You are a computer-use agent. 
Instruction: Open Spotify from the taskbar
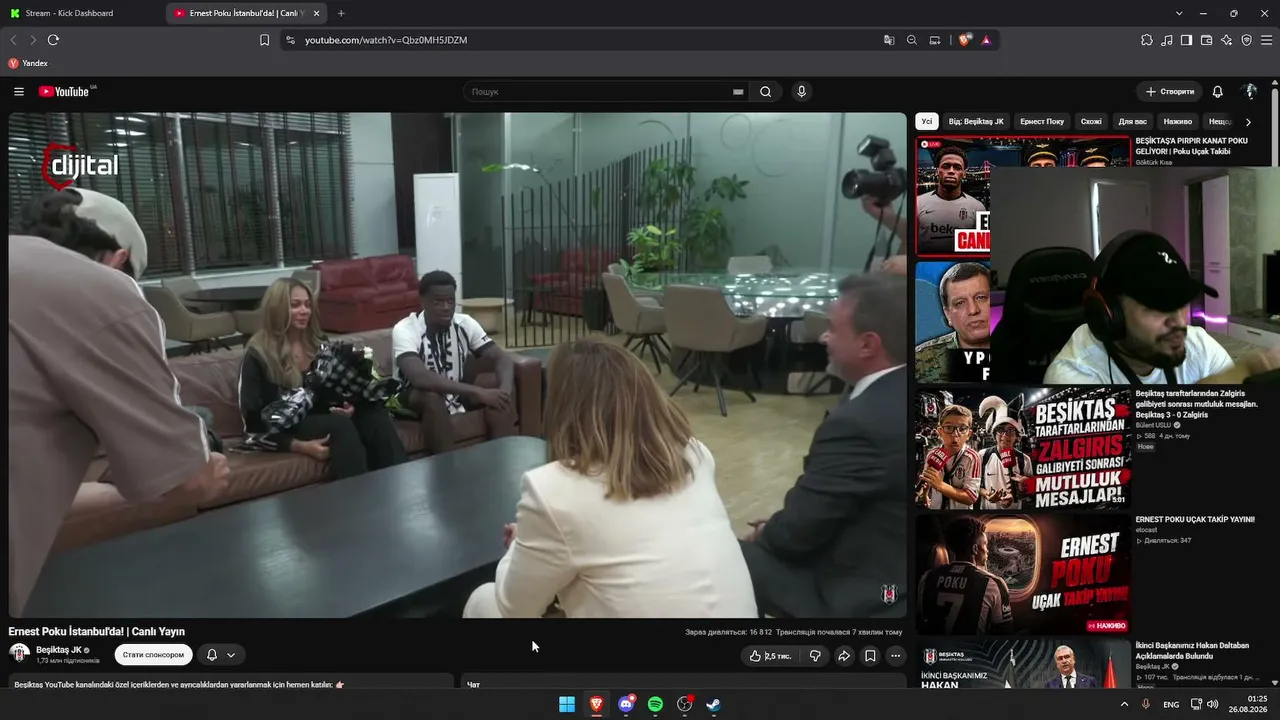pos(655,704)
